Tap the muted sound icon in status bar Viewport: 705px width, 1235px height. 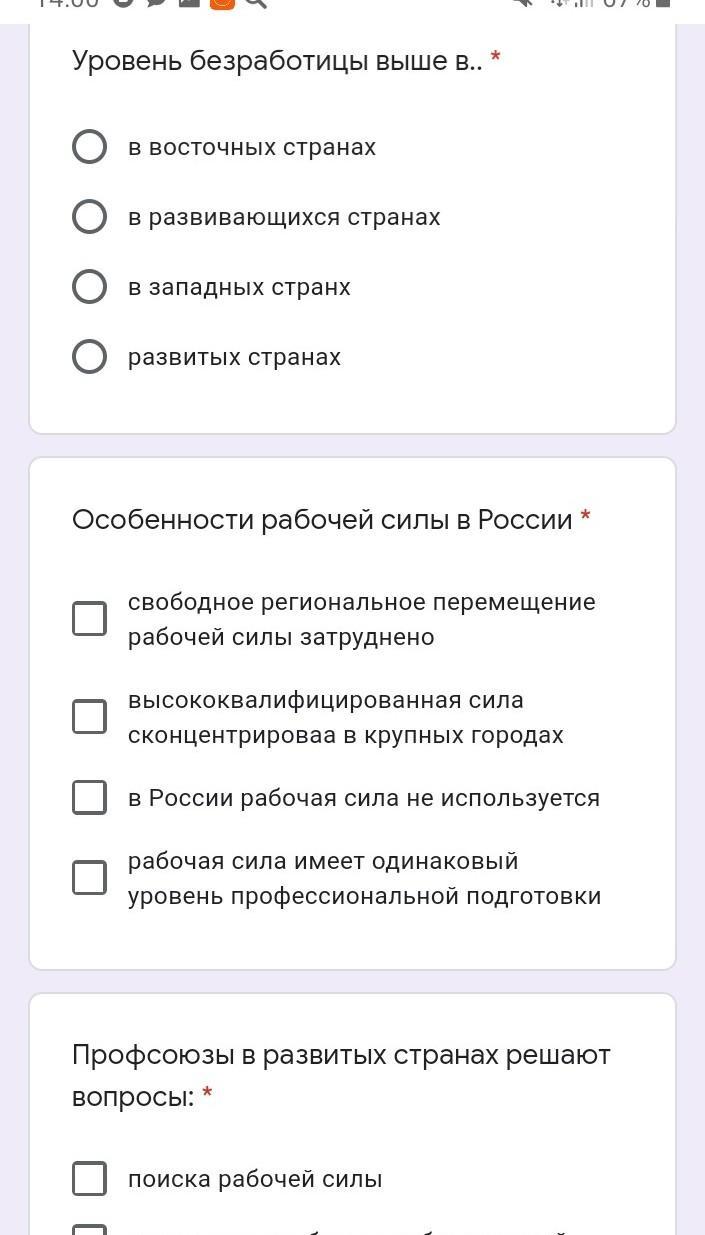(x=522, y=3)
